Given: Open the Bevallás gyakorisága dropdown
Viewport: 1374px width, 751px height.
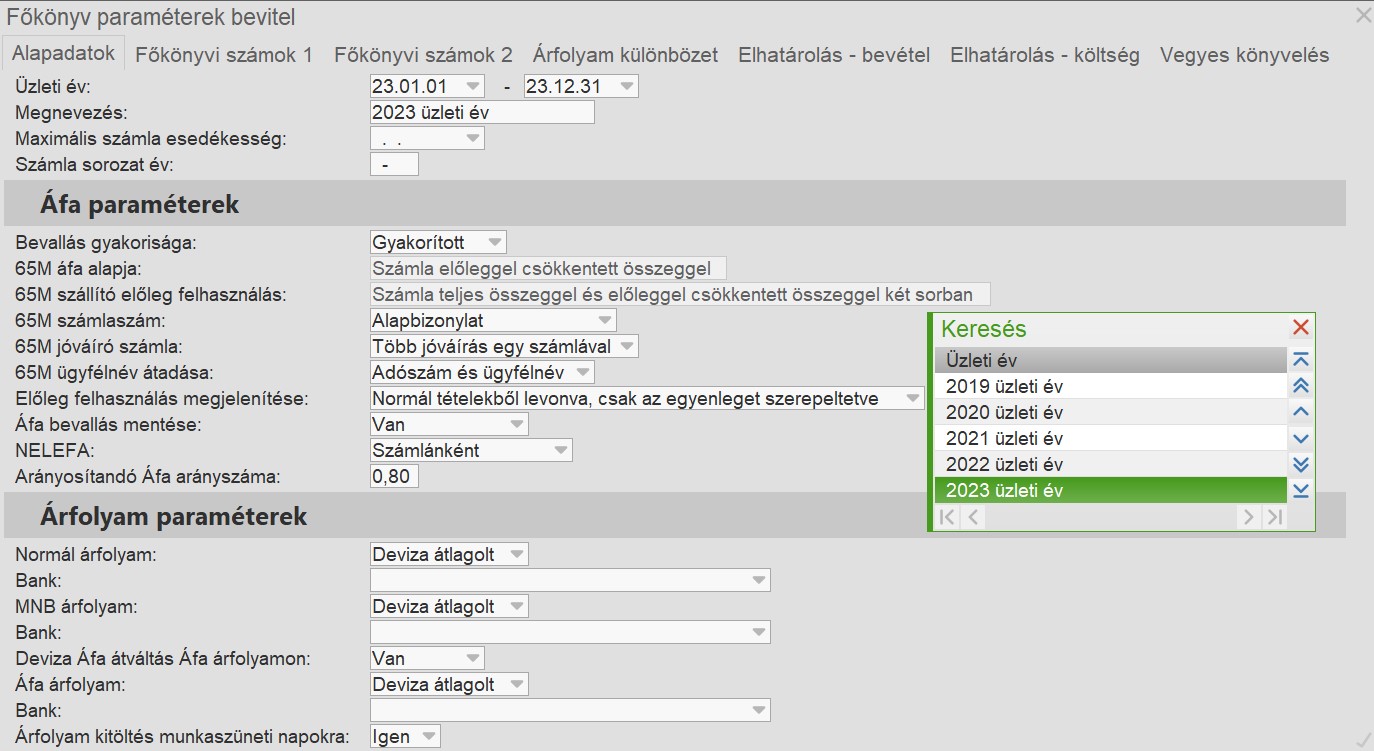Looking at the screenshot, I should 494,242.
